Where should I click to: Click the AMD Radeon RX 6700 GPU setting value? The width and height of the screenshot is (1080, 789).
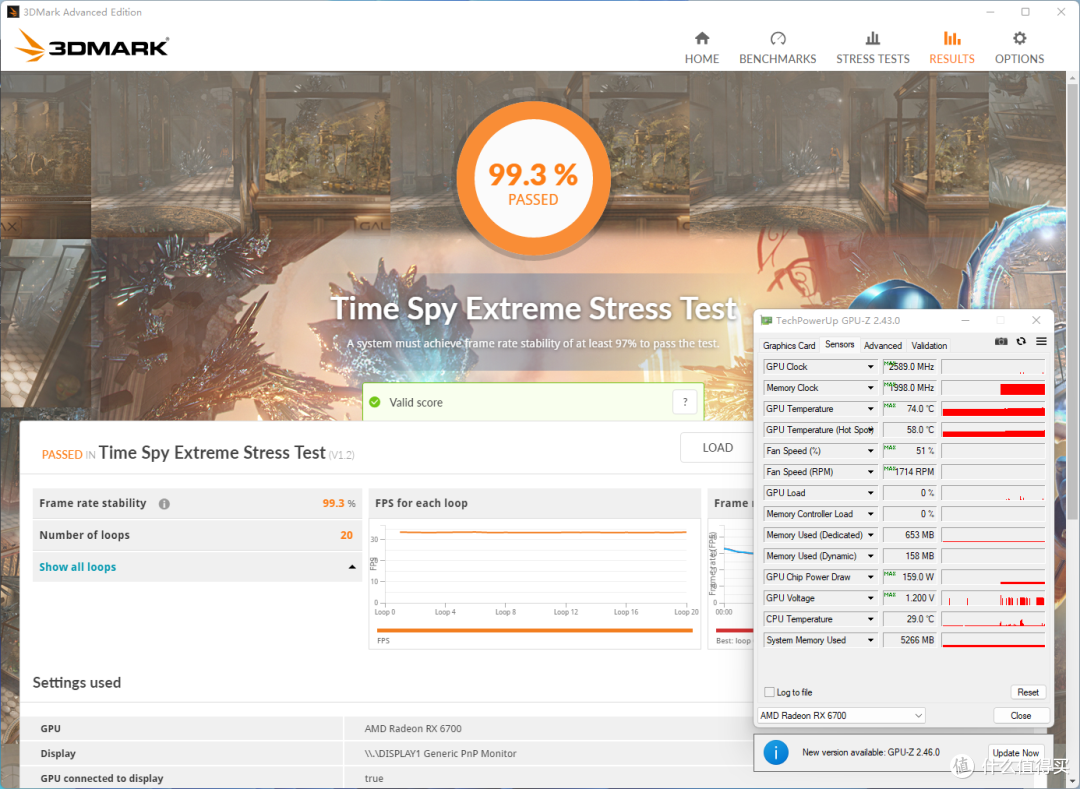click(x=413, y=728)
